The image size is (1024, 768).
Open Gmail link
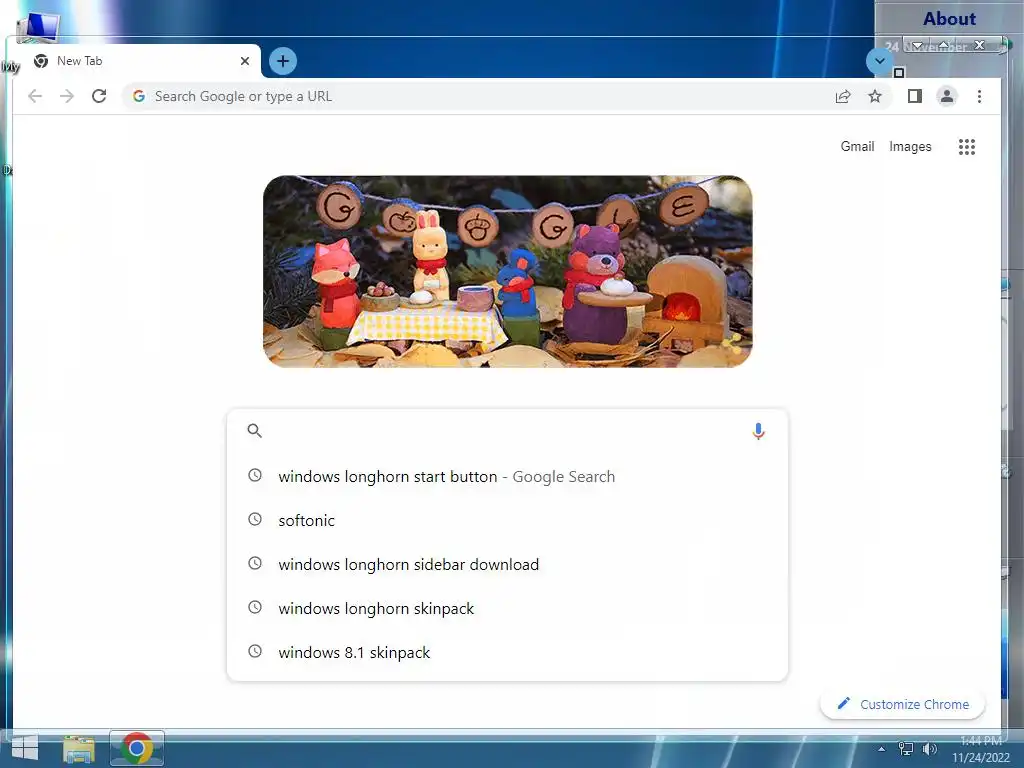[x=857, y=146]
